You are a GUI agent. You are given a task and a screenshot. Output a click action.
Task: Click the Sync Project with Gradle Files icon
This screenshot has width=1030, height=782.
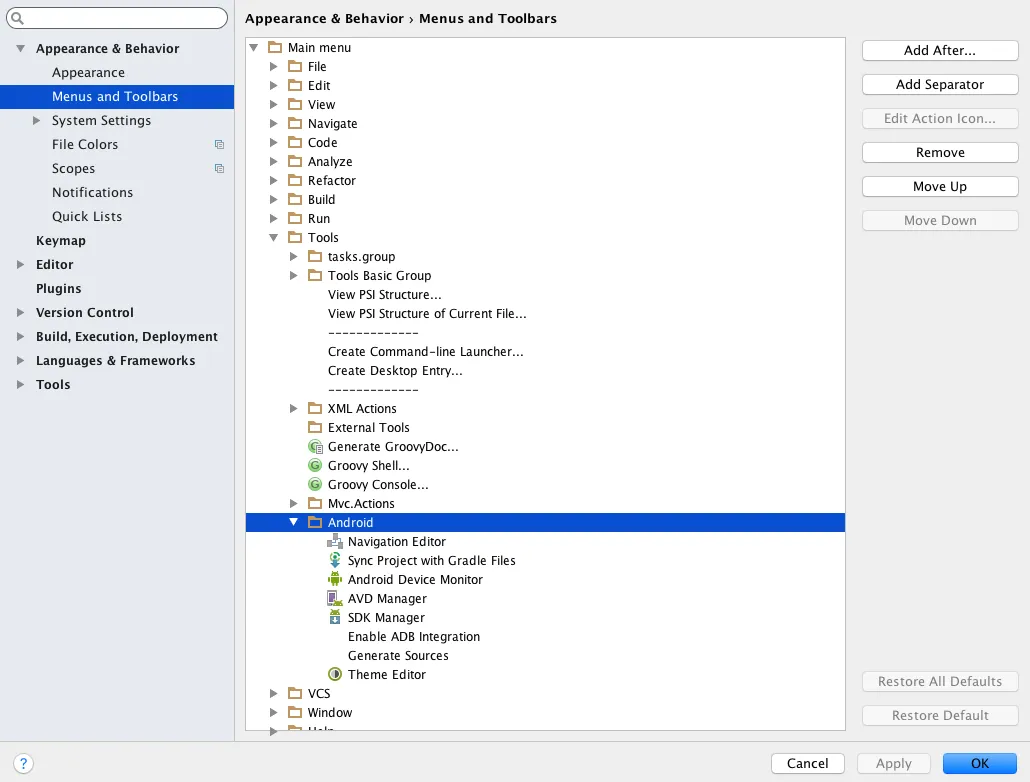(x=335, y=560)
